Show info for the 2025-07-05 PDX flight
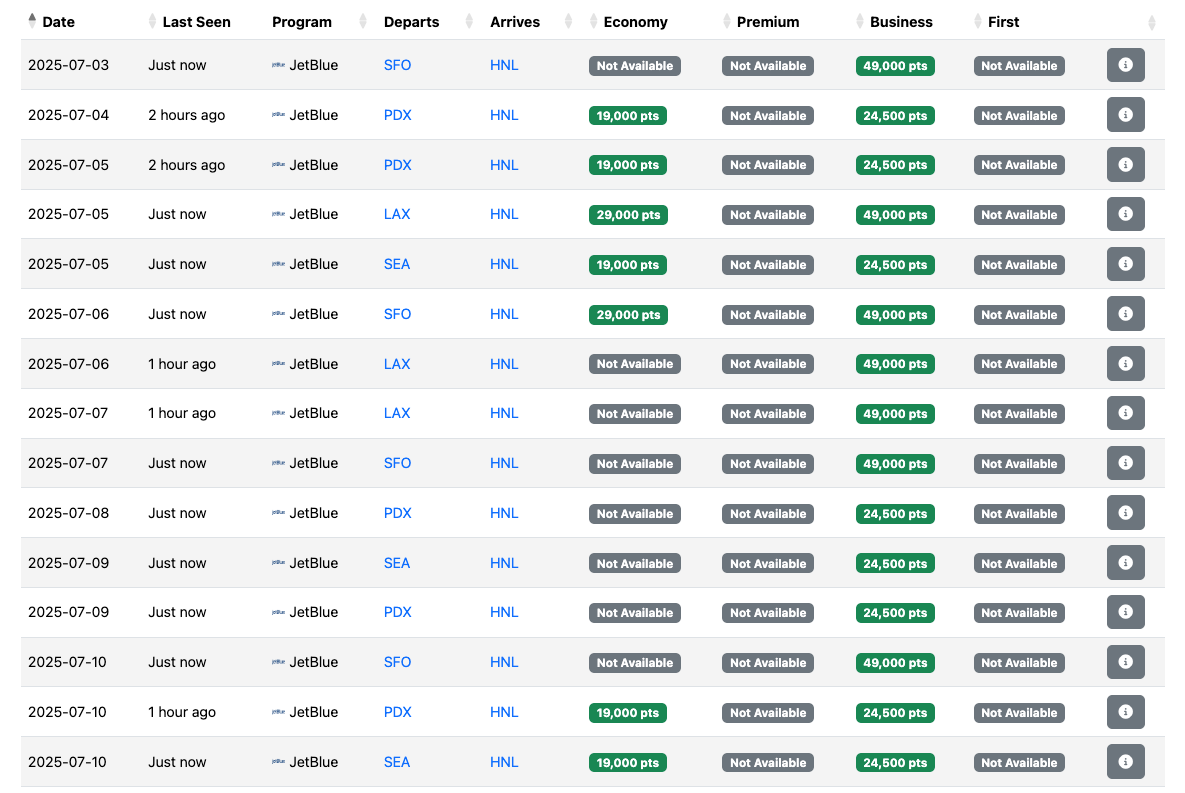Image resolution: width=1185 pixels, height=793 pixels. [1125, 165]
